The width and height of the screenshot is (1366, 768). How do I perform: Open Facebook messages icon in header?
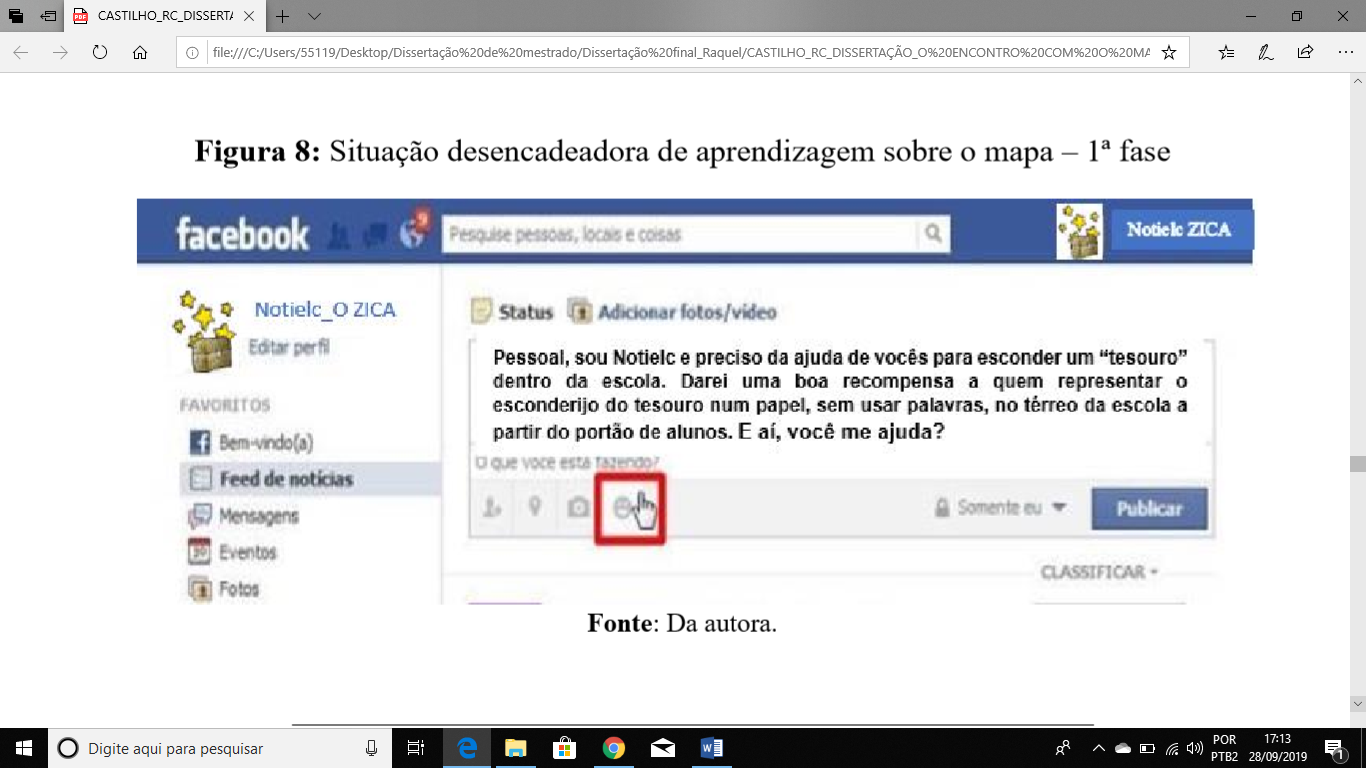pos(375,236)
